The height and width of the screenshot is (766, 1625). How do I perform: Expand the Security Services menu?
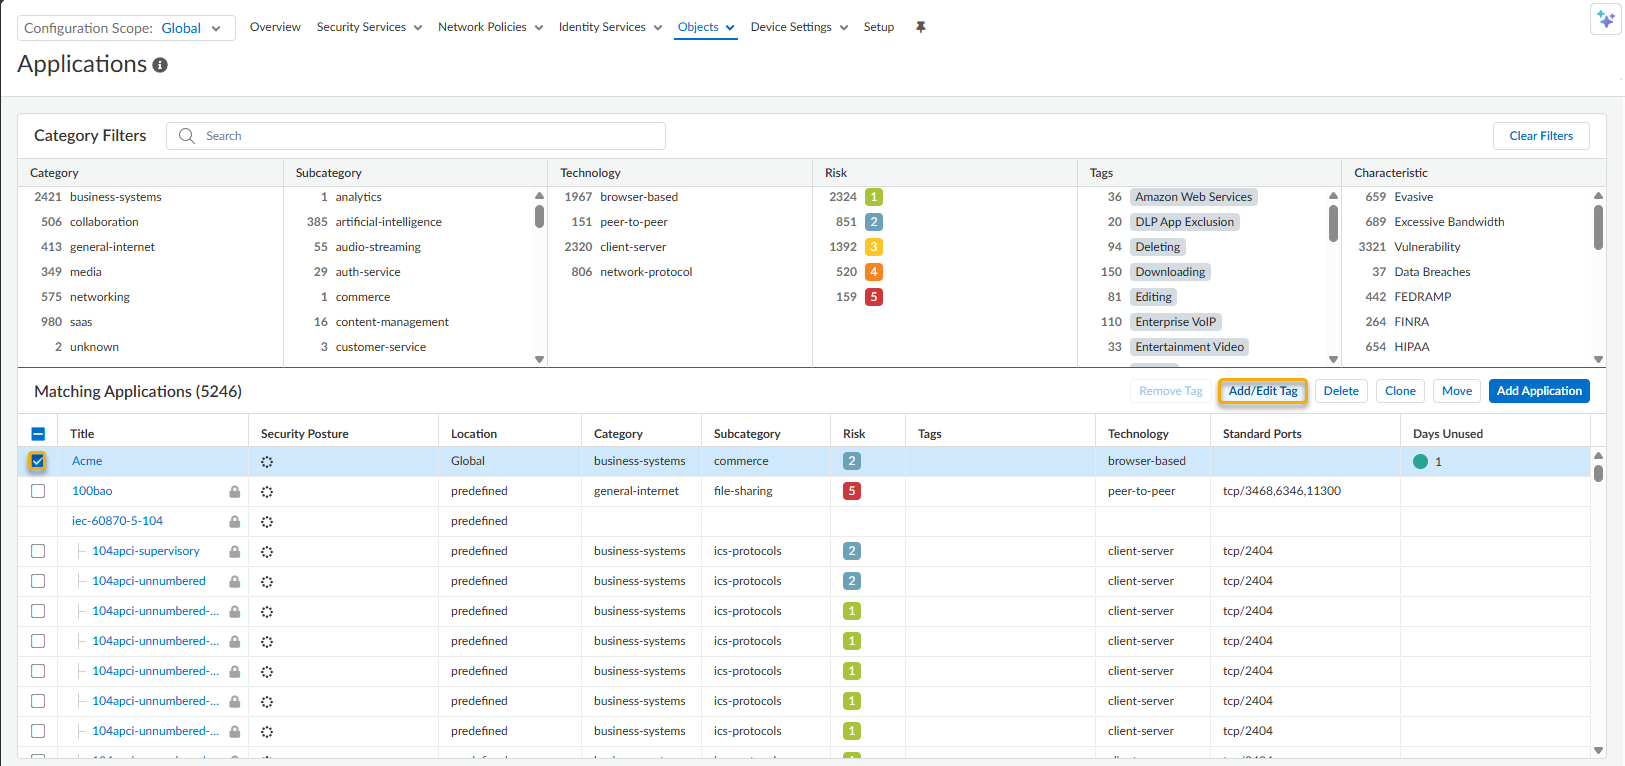coord(369,27)
